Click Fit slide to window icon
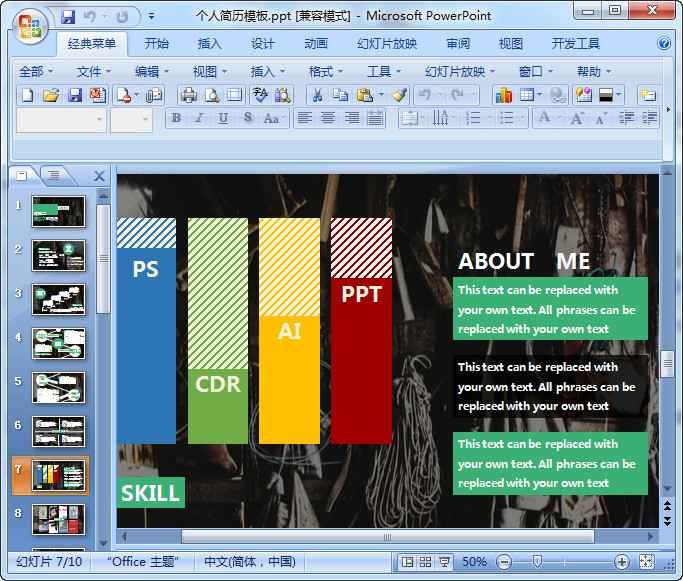 [x=646, y=562]
